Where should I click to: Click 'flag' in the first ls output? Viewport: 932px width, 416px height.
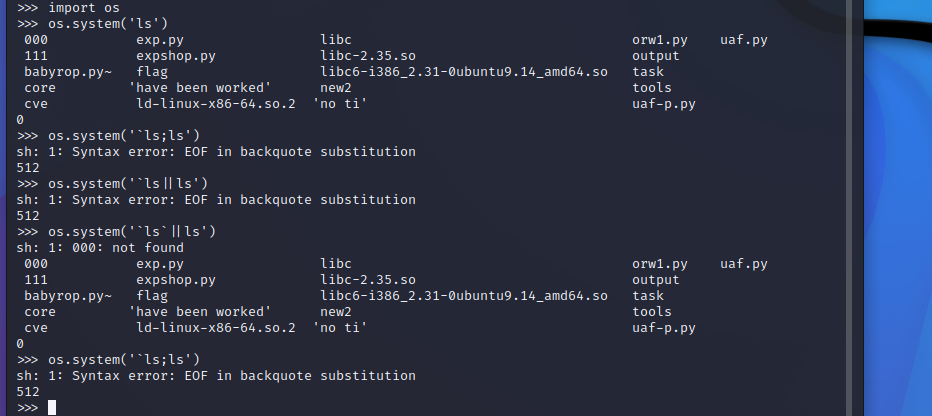(152, 72)
